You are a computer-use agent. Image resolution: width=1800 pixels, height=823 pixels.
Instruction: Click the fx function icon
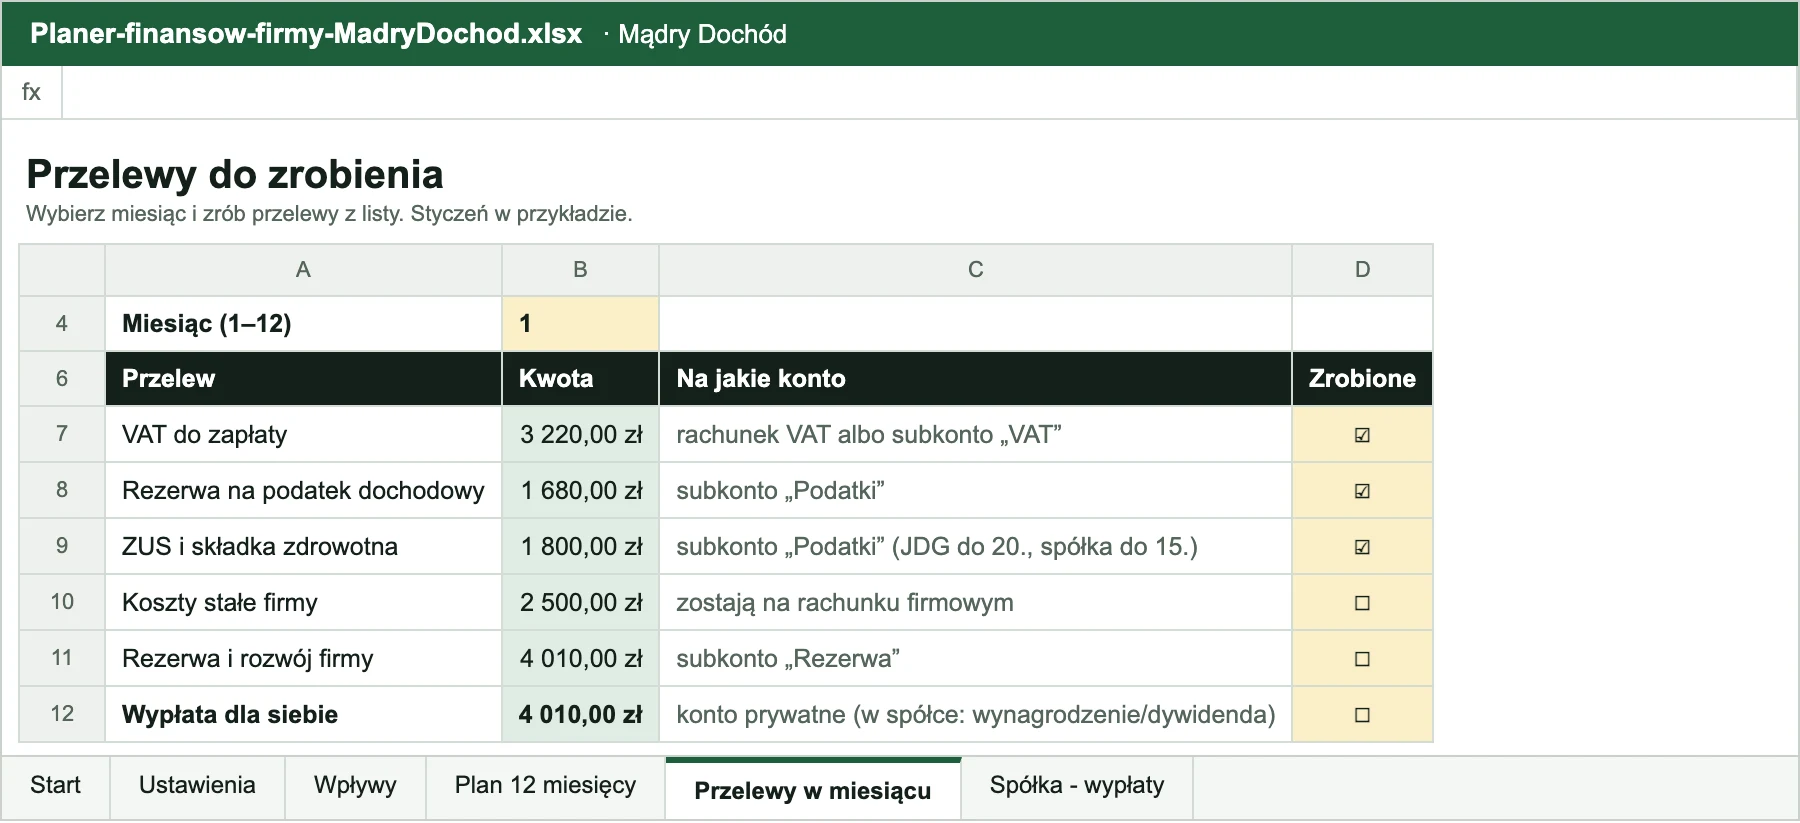(31, 93)
